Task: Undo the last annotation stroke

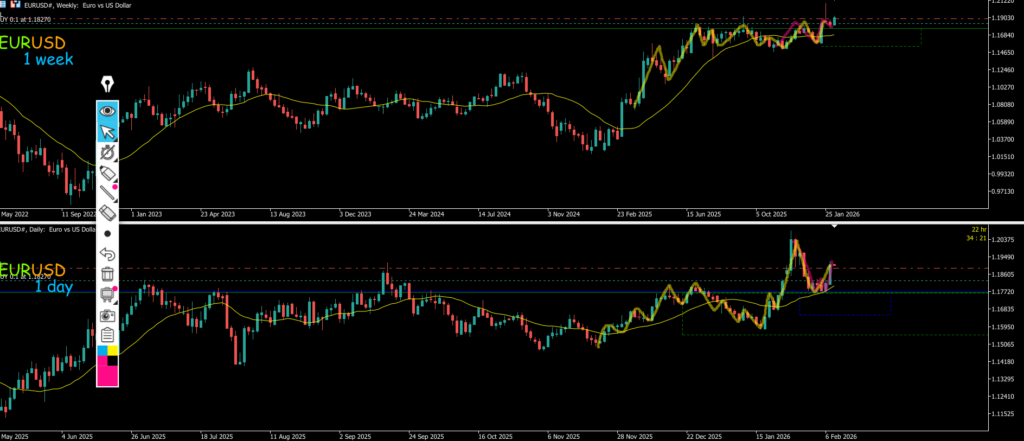Action: pyautogui.click(x=108, y=254)
